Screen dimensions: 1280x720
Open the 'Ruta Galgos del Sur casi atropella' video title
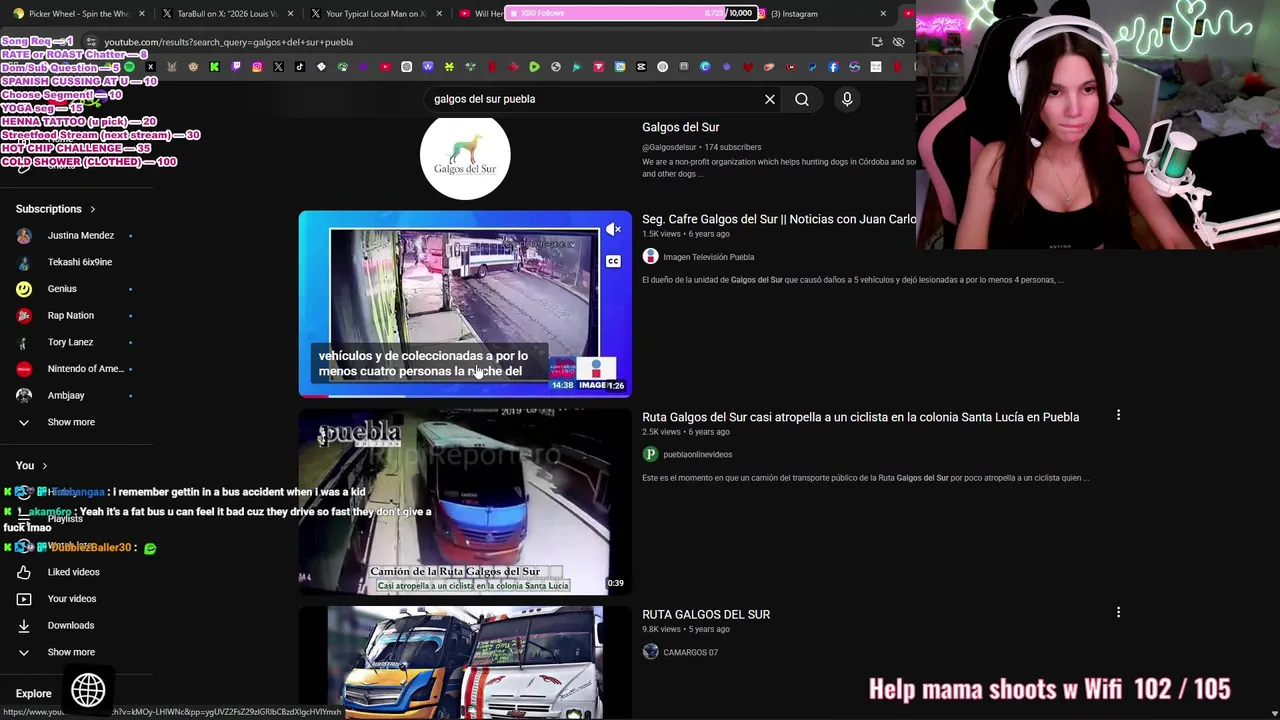click(860, 417)
